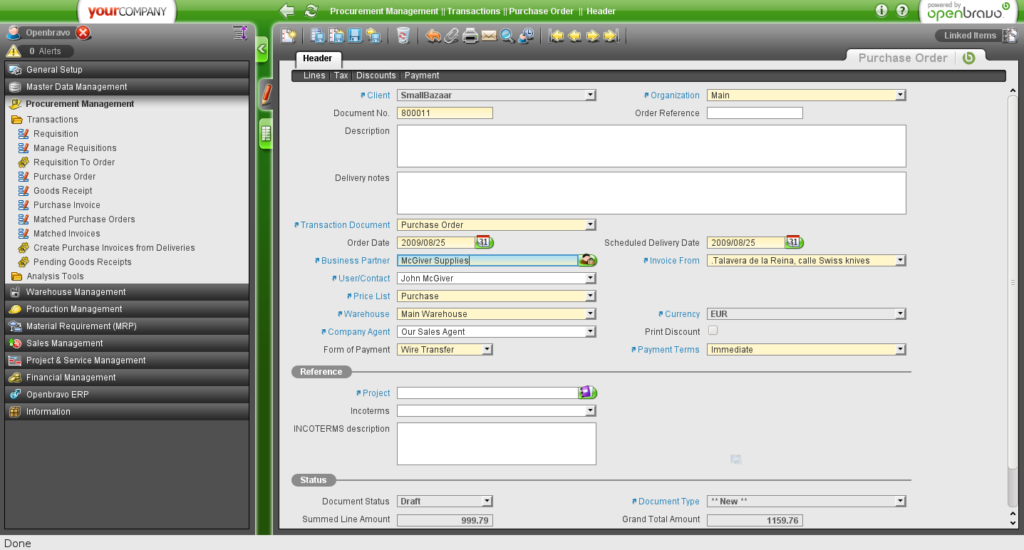The height and width of the screenshot is (550, 1024).
Task: Open the Project selector icon
Action: [x=588, y=393]
